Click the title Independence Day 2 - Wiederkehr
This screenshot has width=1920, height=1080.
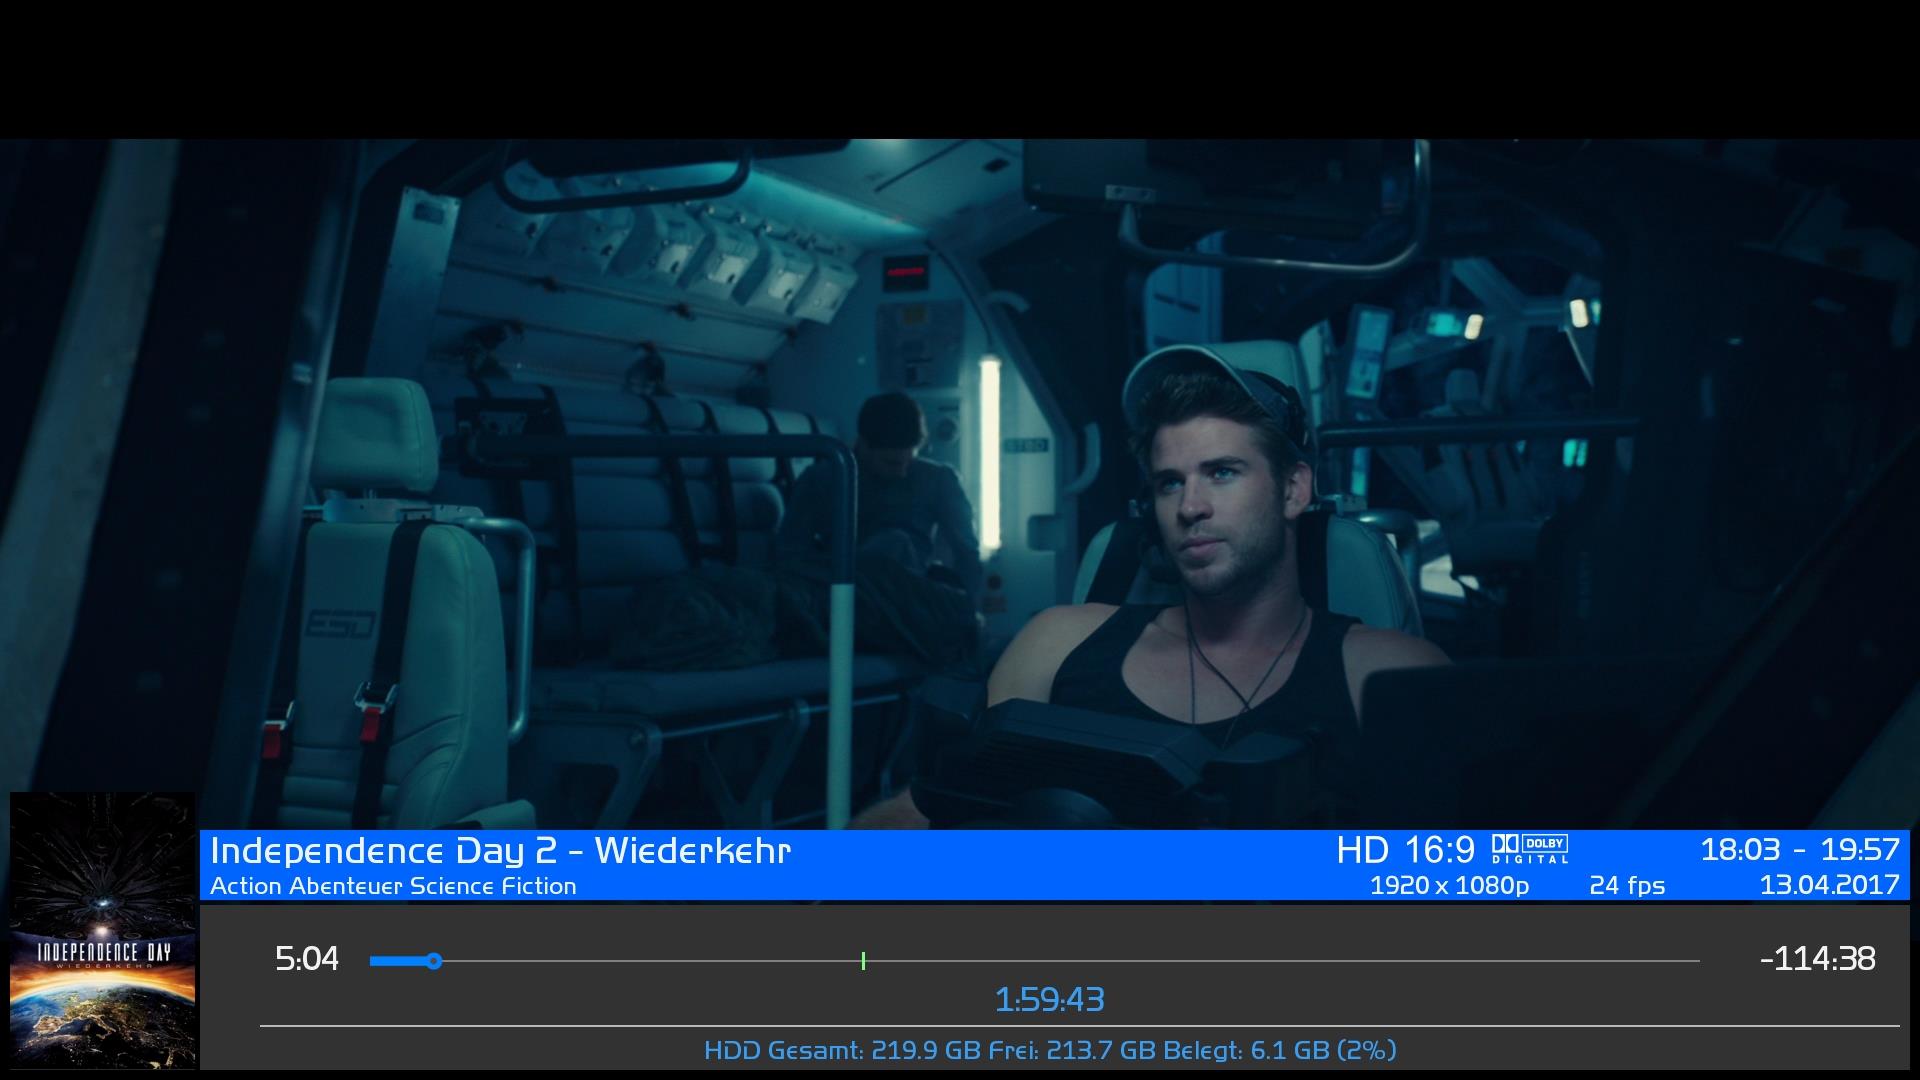[500, 851]
